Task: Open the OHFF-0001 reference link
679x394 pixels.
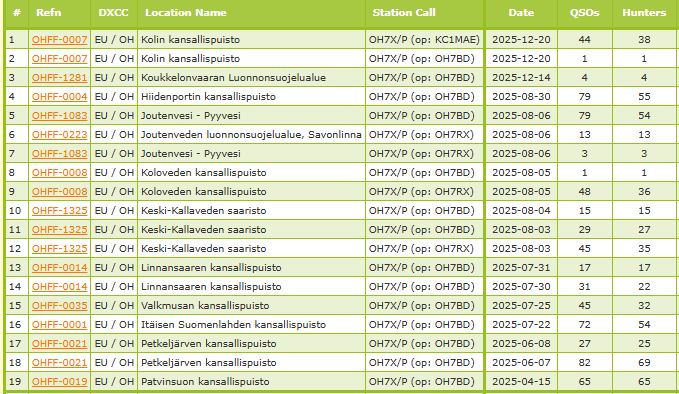Action: [60, 325]
